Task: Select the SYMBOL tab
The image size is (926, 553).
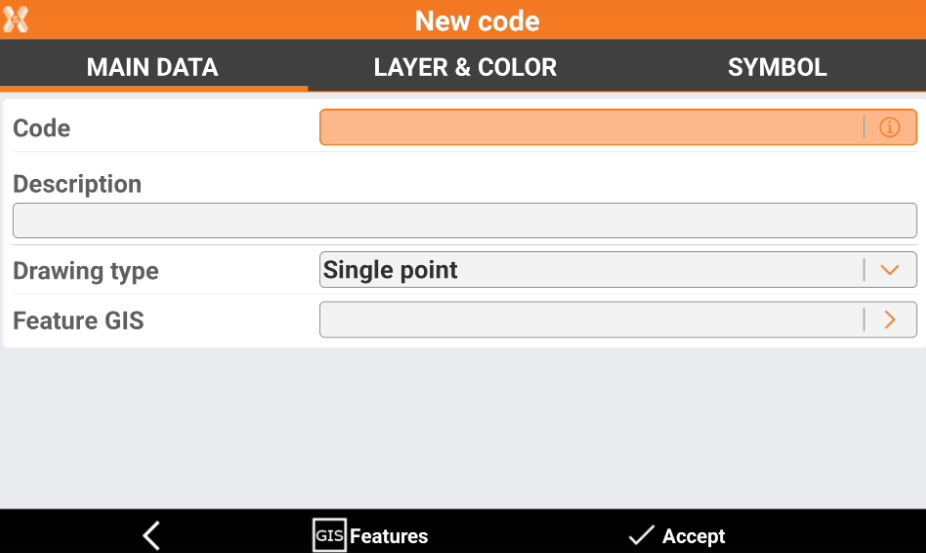Action: coord(777,68)
